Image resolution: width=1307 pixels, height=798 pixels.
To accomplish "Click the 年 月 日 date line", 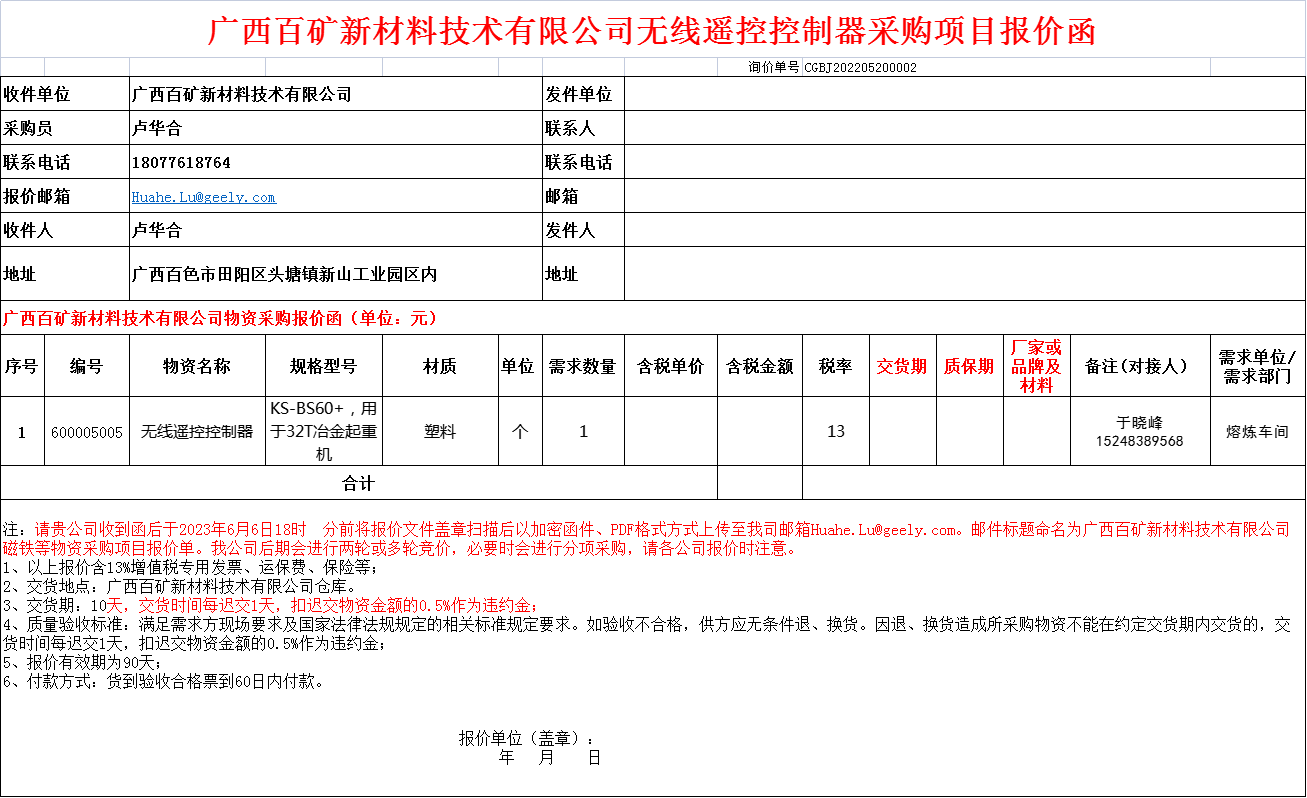I will [x=550, y=757].
